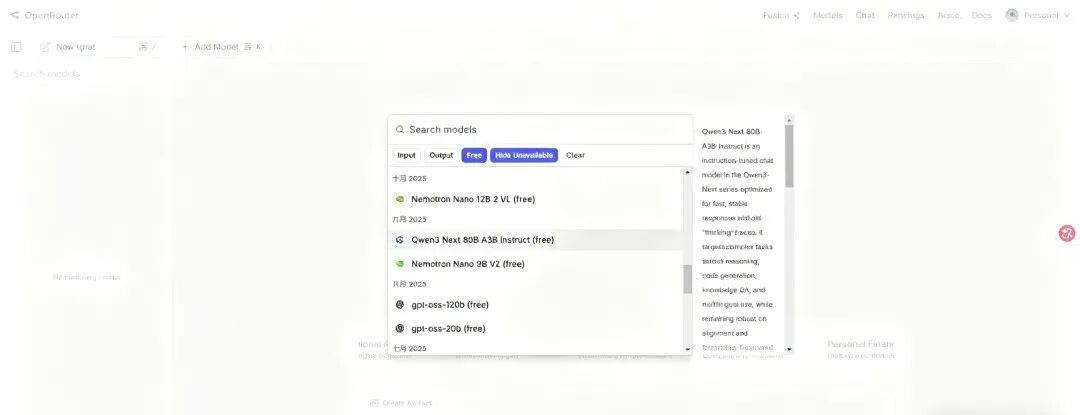1080x415 pixels.
Task: Click the description panel scroll-up arrow
Action: 789,120
